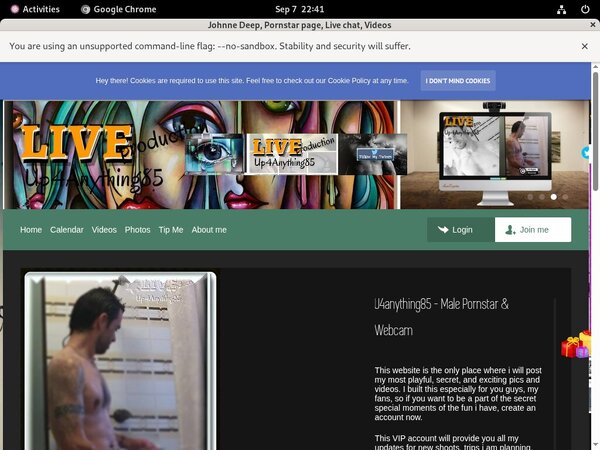Open the Calendar page in site menu
This screenshot has width=600, height=450.
tap(67, 230)
